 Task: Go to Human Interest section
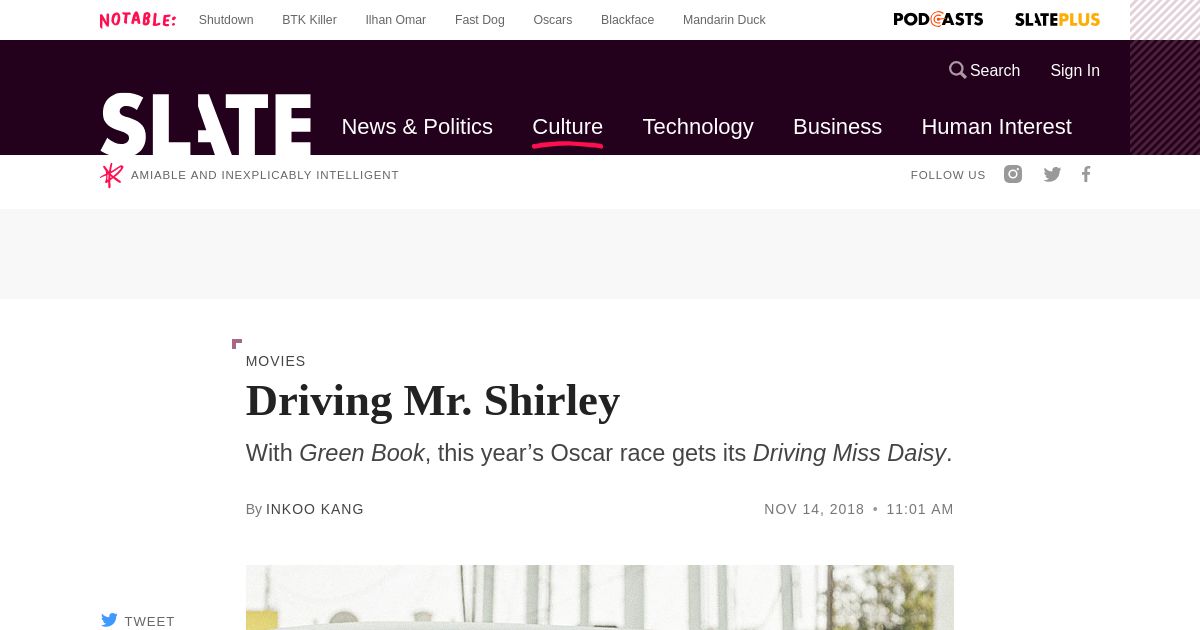[996, 127]
